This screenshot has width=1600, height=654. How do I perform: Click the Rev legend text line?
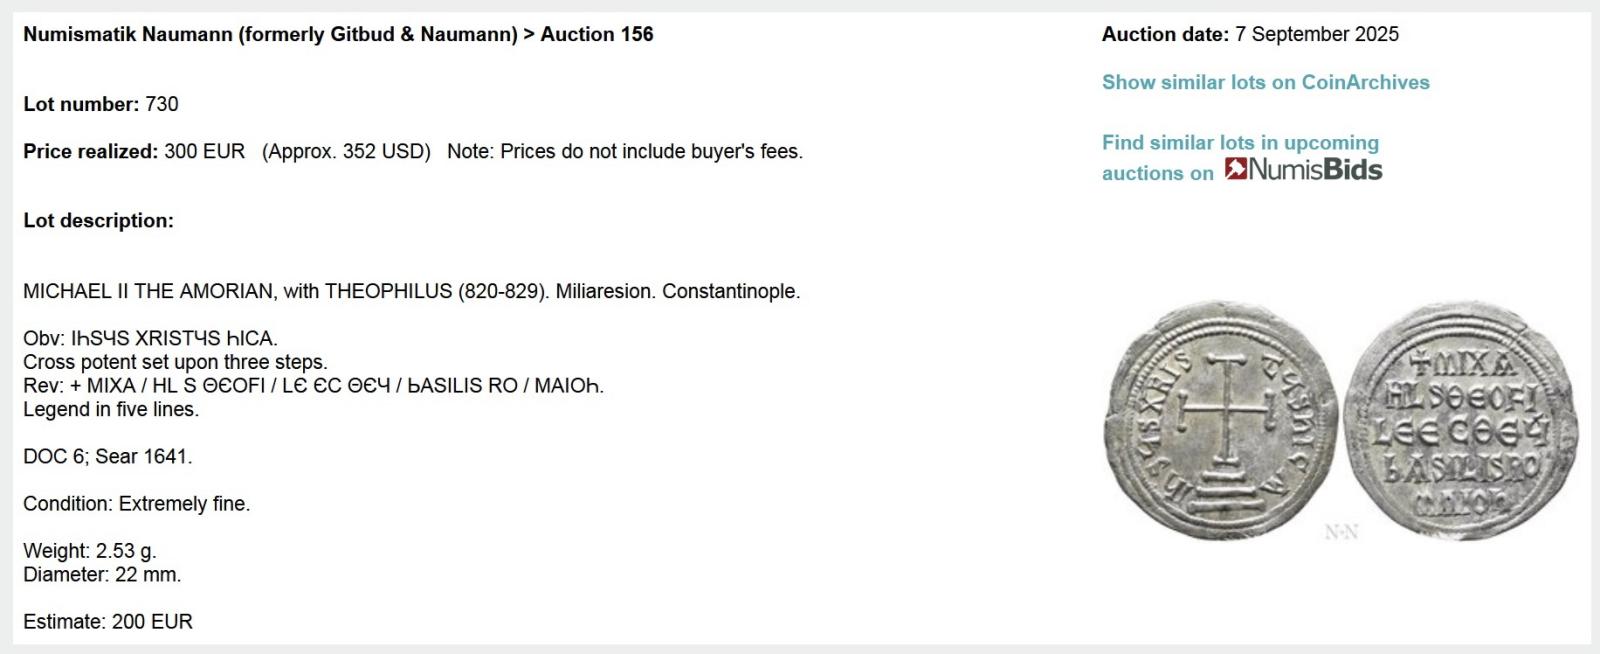coord(313,386)
